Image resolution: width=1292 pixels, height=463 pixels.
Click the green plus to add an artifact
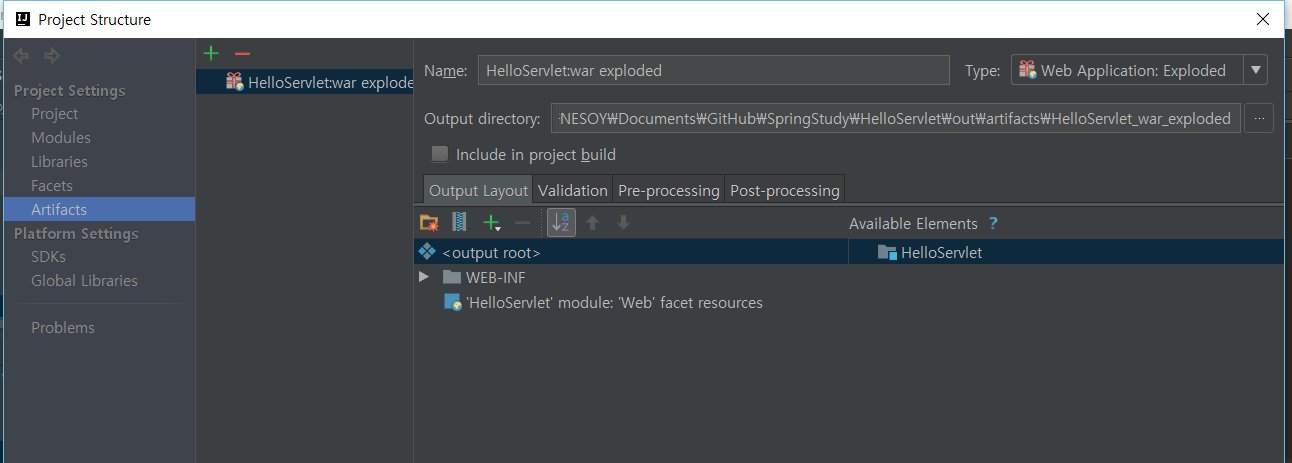210,53
